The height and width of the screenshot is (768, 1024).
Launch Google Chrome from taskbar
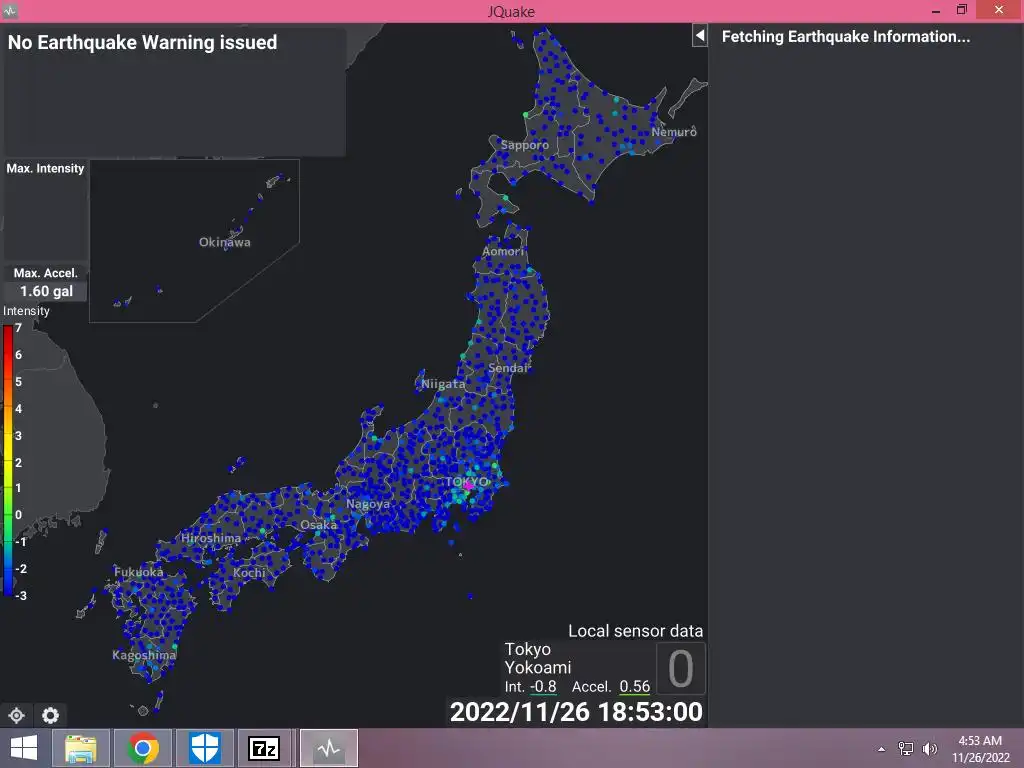tap(142, 748)
